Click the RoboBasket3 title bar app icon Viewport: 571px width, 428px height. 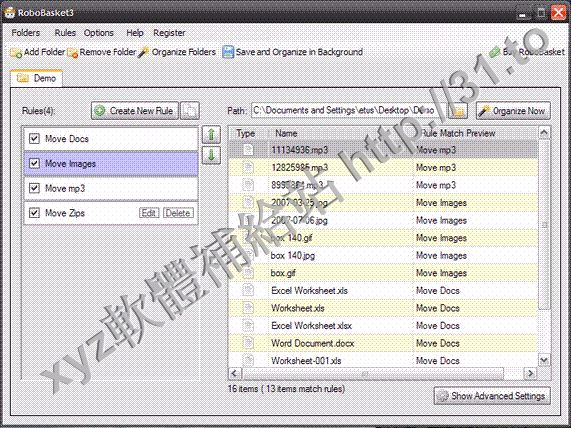pos(9,12)
